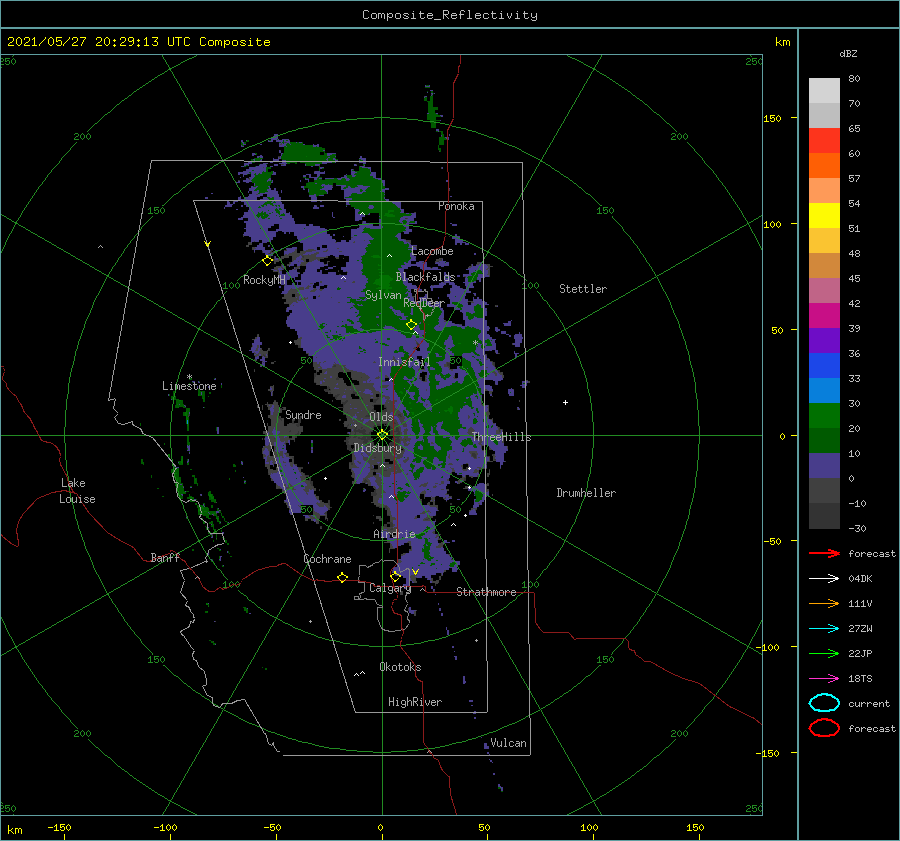This screenshot has width=900, height=841.
Task: Click the Composite_Reflectivity title
Action: (450, 15)
